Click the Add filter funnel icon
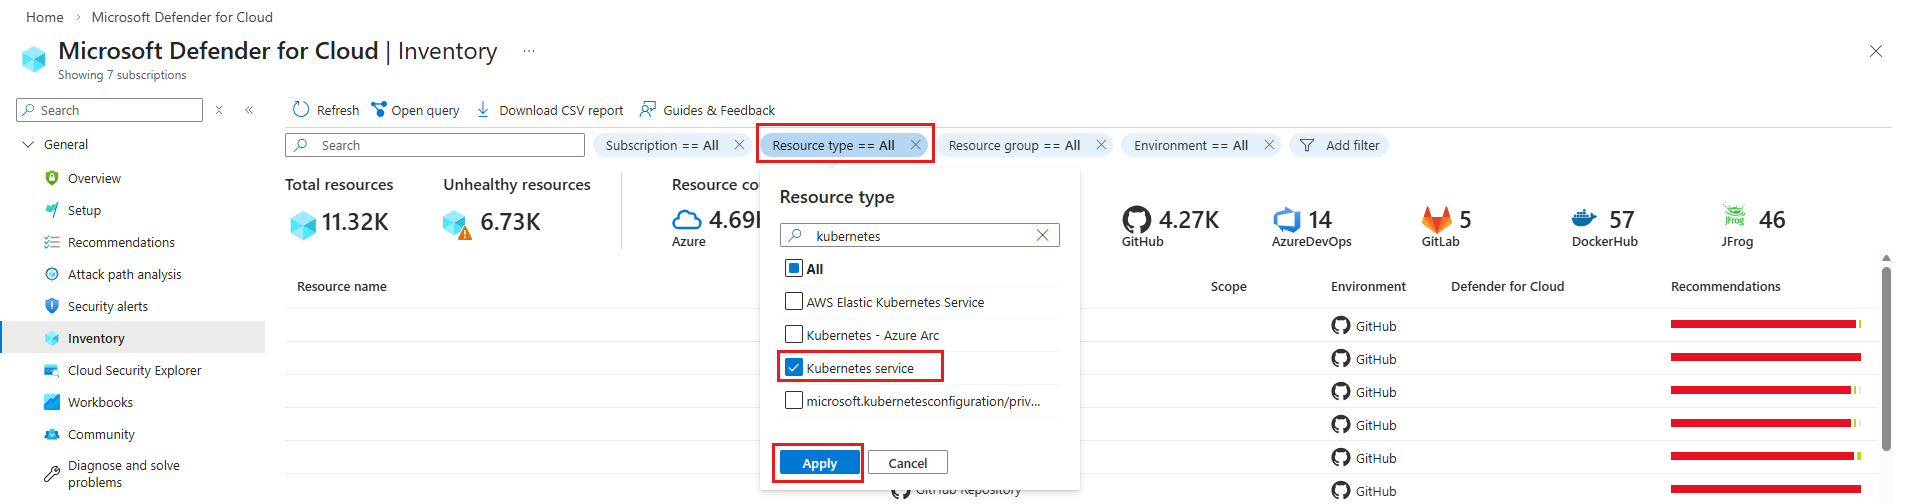The height and width of the screenshot is (504, 1910). click(x=1307, y=146)
